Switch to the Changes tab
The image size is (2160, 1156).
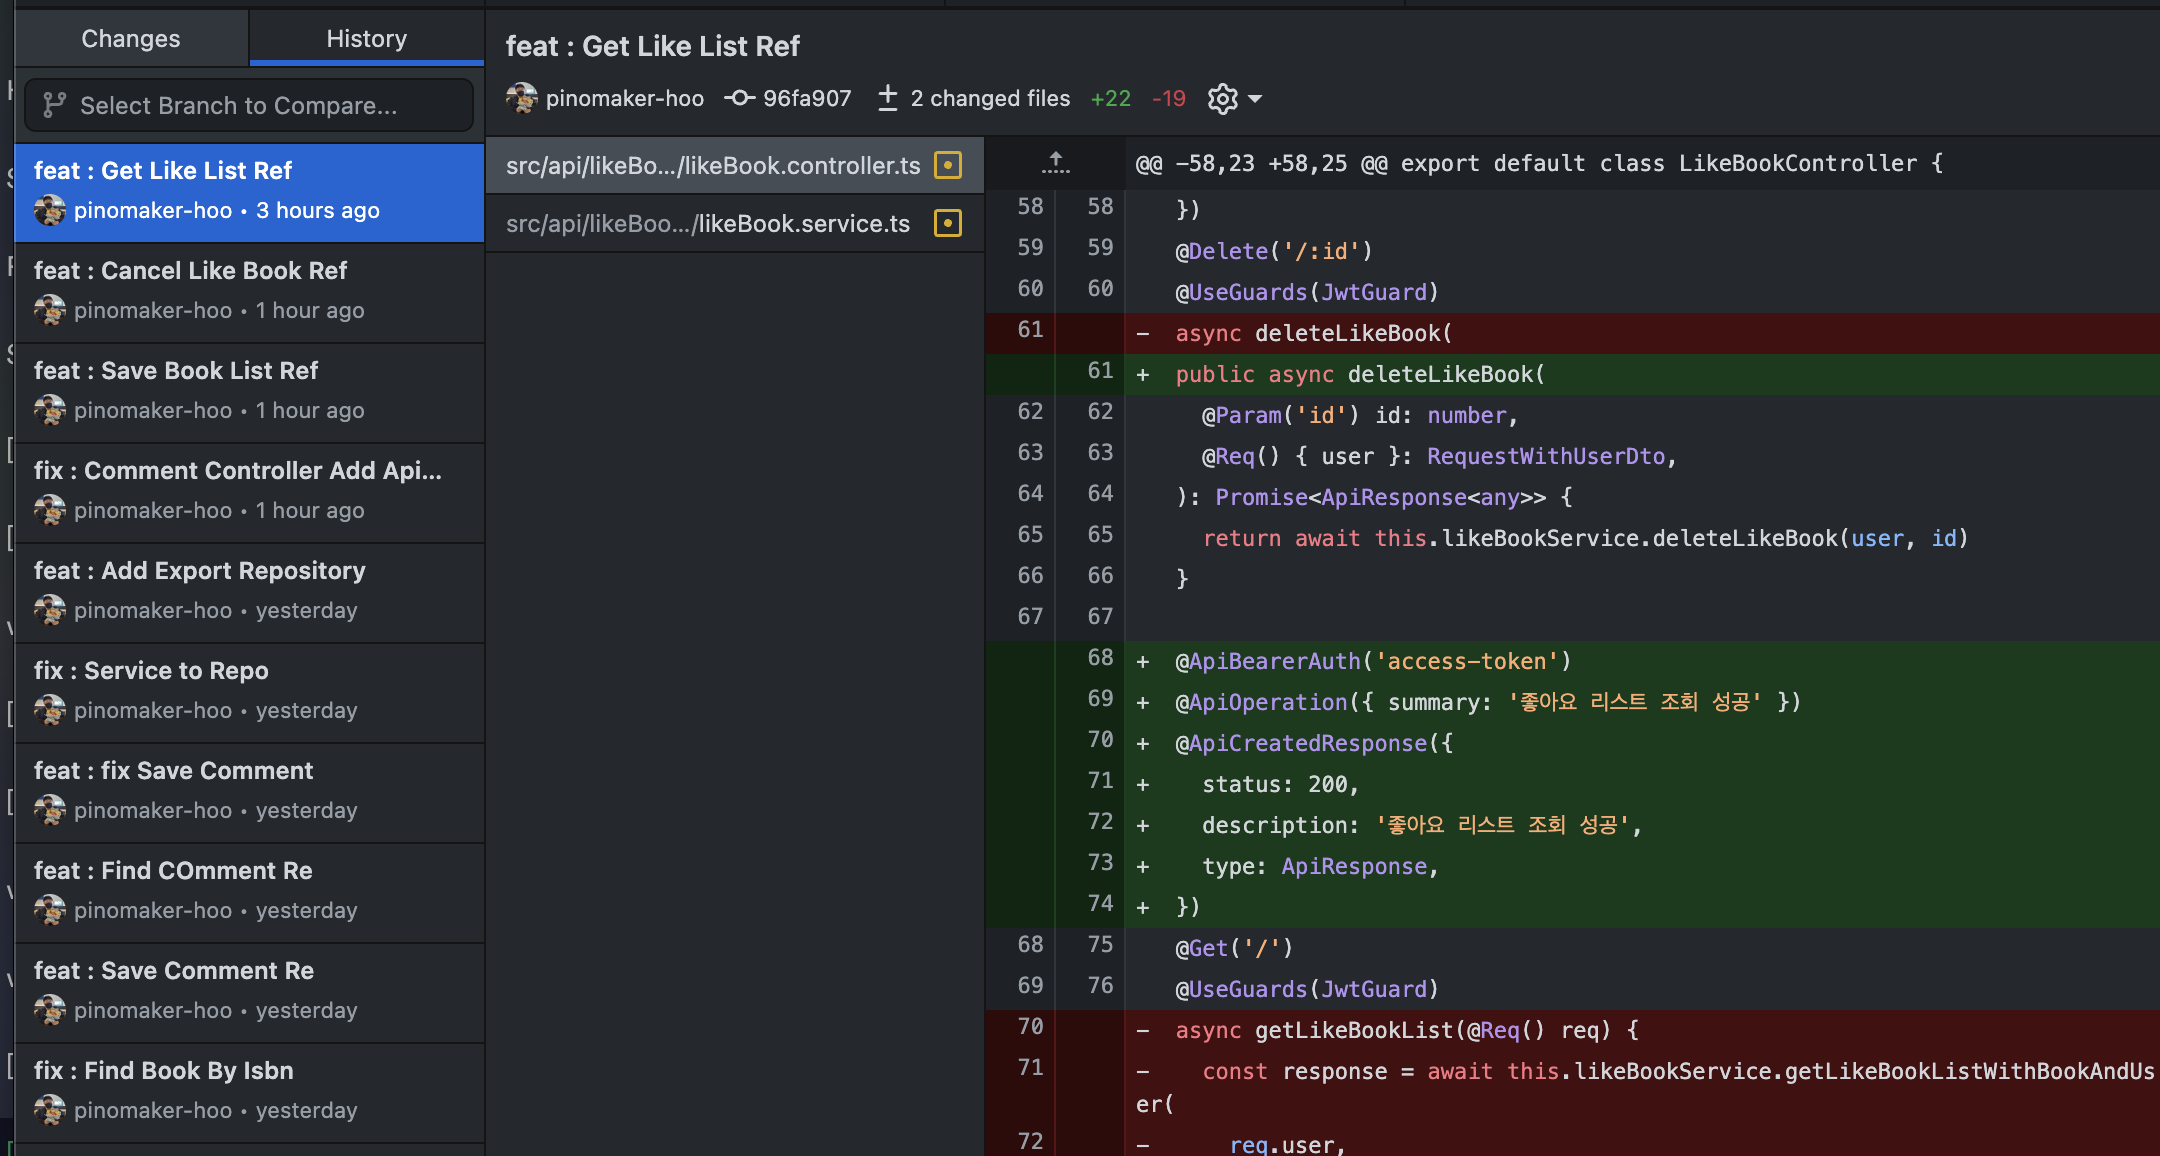pos(131,38)
